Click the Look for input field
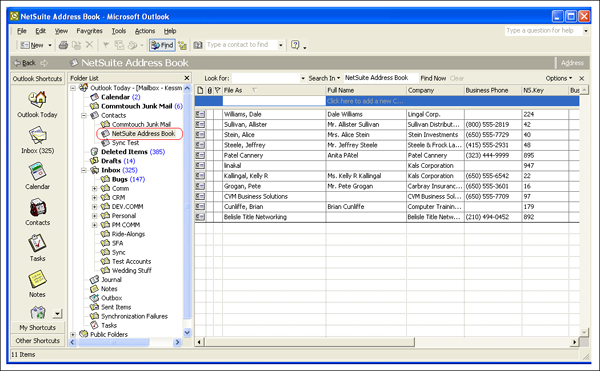Viewport: 600px width, 371px height. click(x=266, y=78)
